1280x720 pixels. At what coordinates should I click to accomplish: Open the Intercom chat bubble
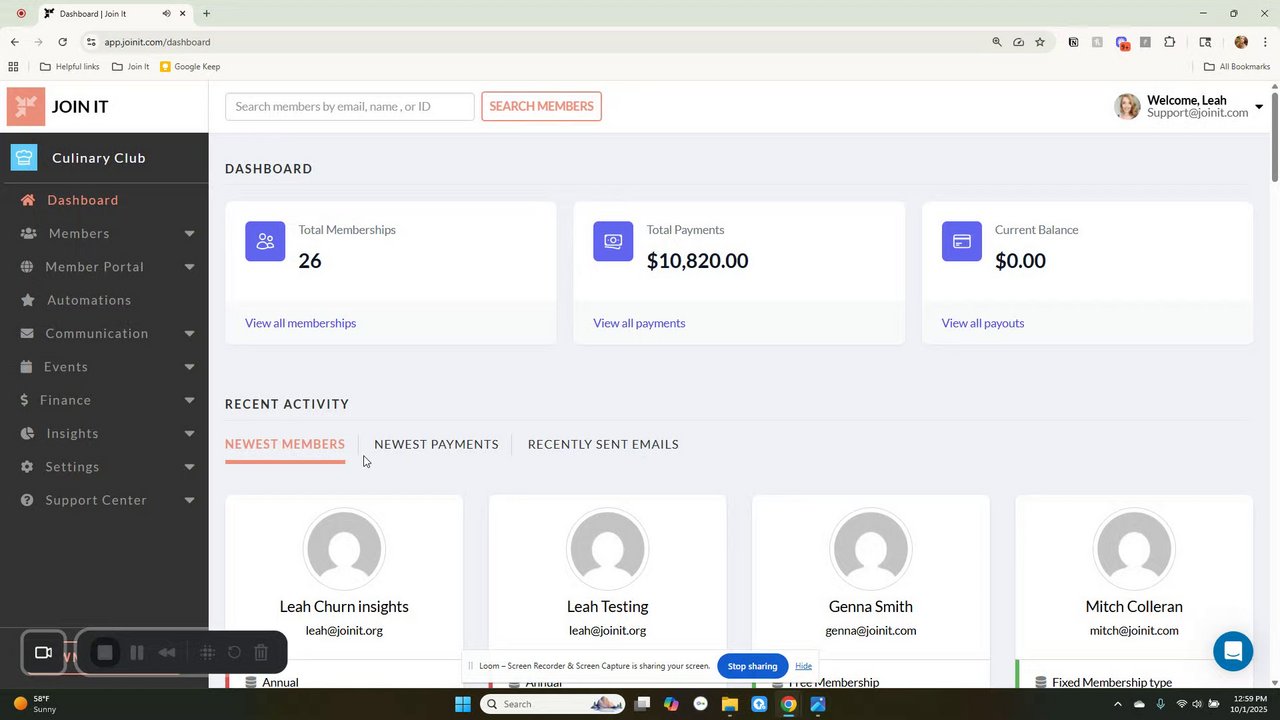(x=1233, y=652)
